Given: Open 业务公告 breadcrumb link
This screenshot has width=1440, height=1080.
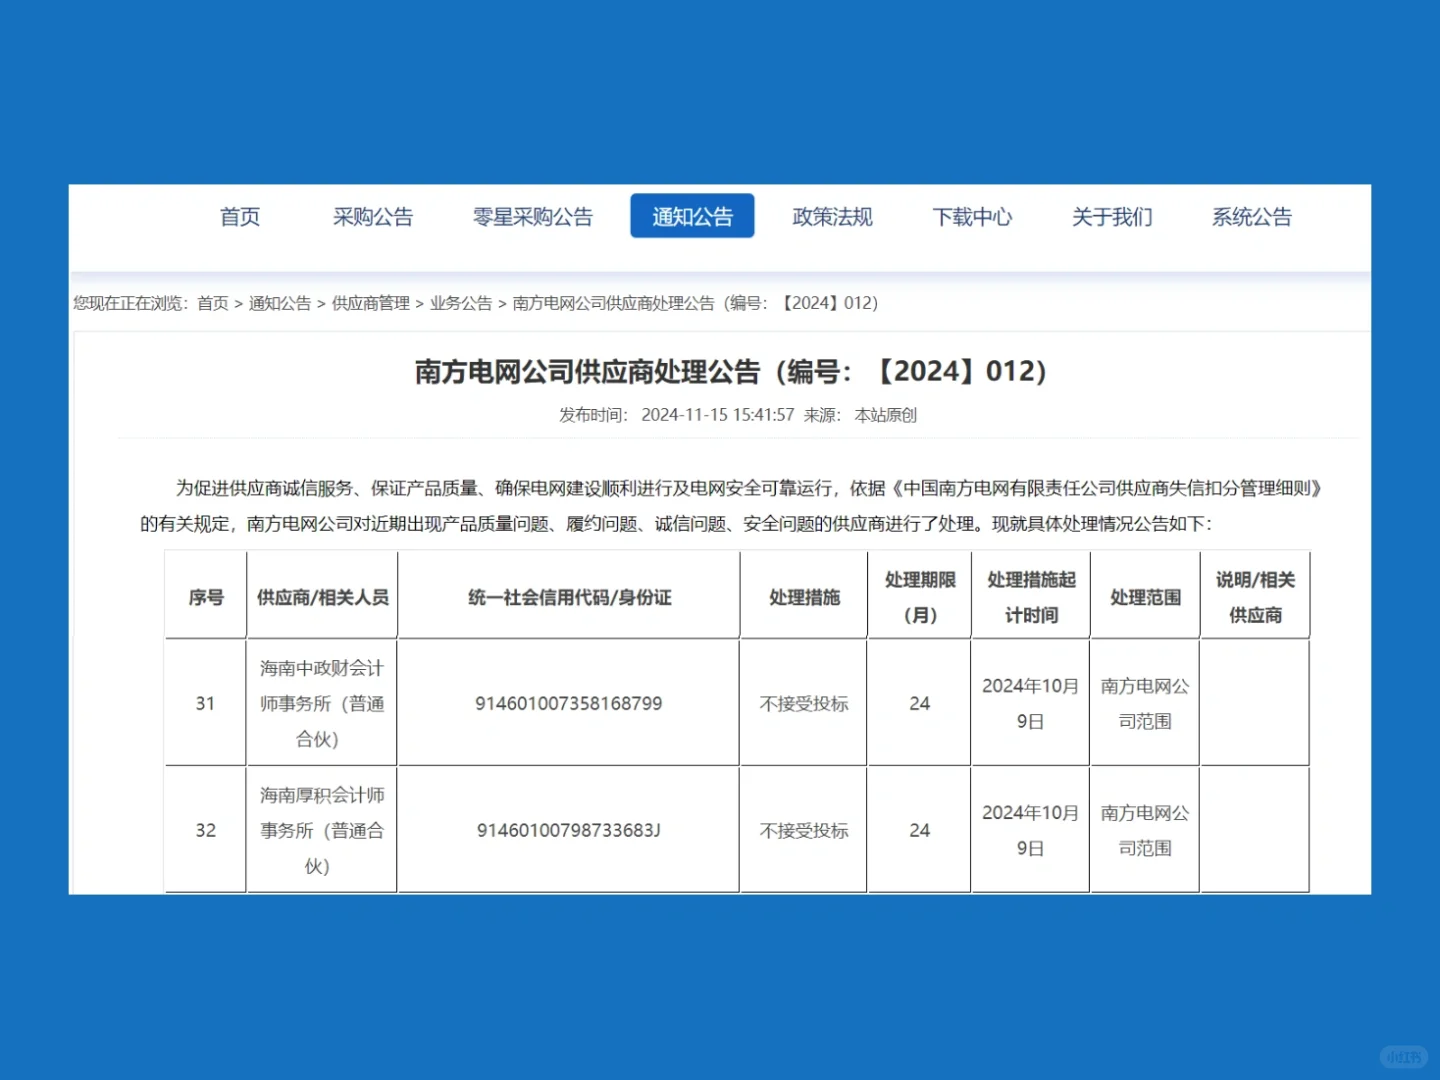Looking at the screenshot, I should coord(461,303).
